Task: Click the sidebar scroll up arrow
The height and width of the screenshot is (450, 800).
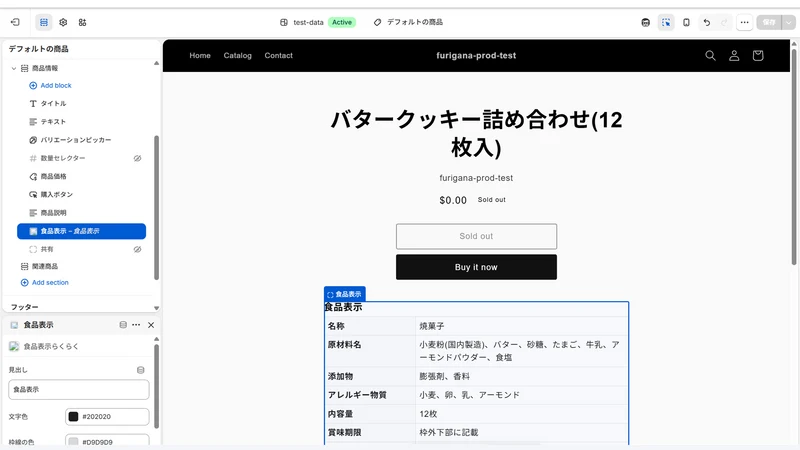Action: pyautogui.click(x=156, y=64)
